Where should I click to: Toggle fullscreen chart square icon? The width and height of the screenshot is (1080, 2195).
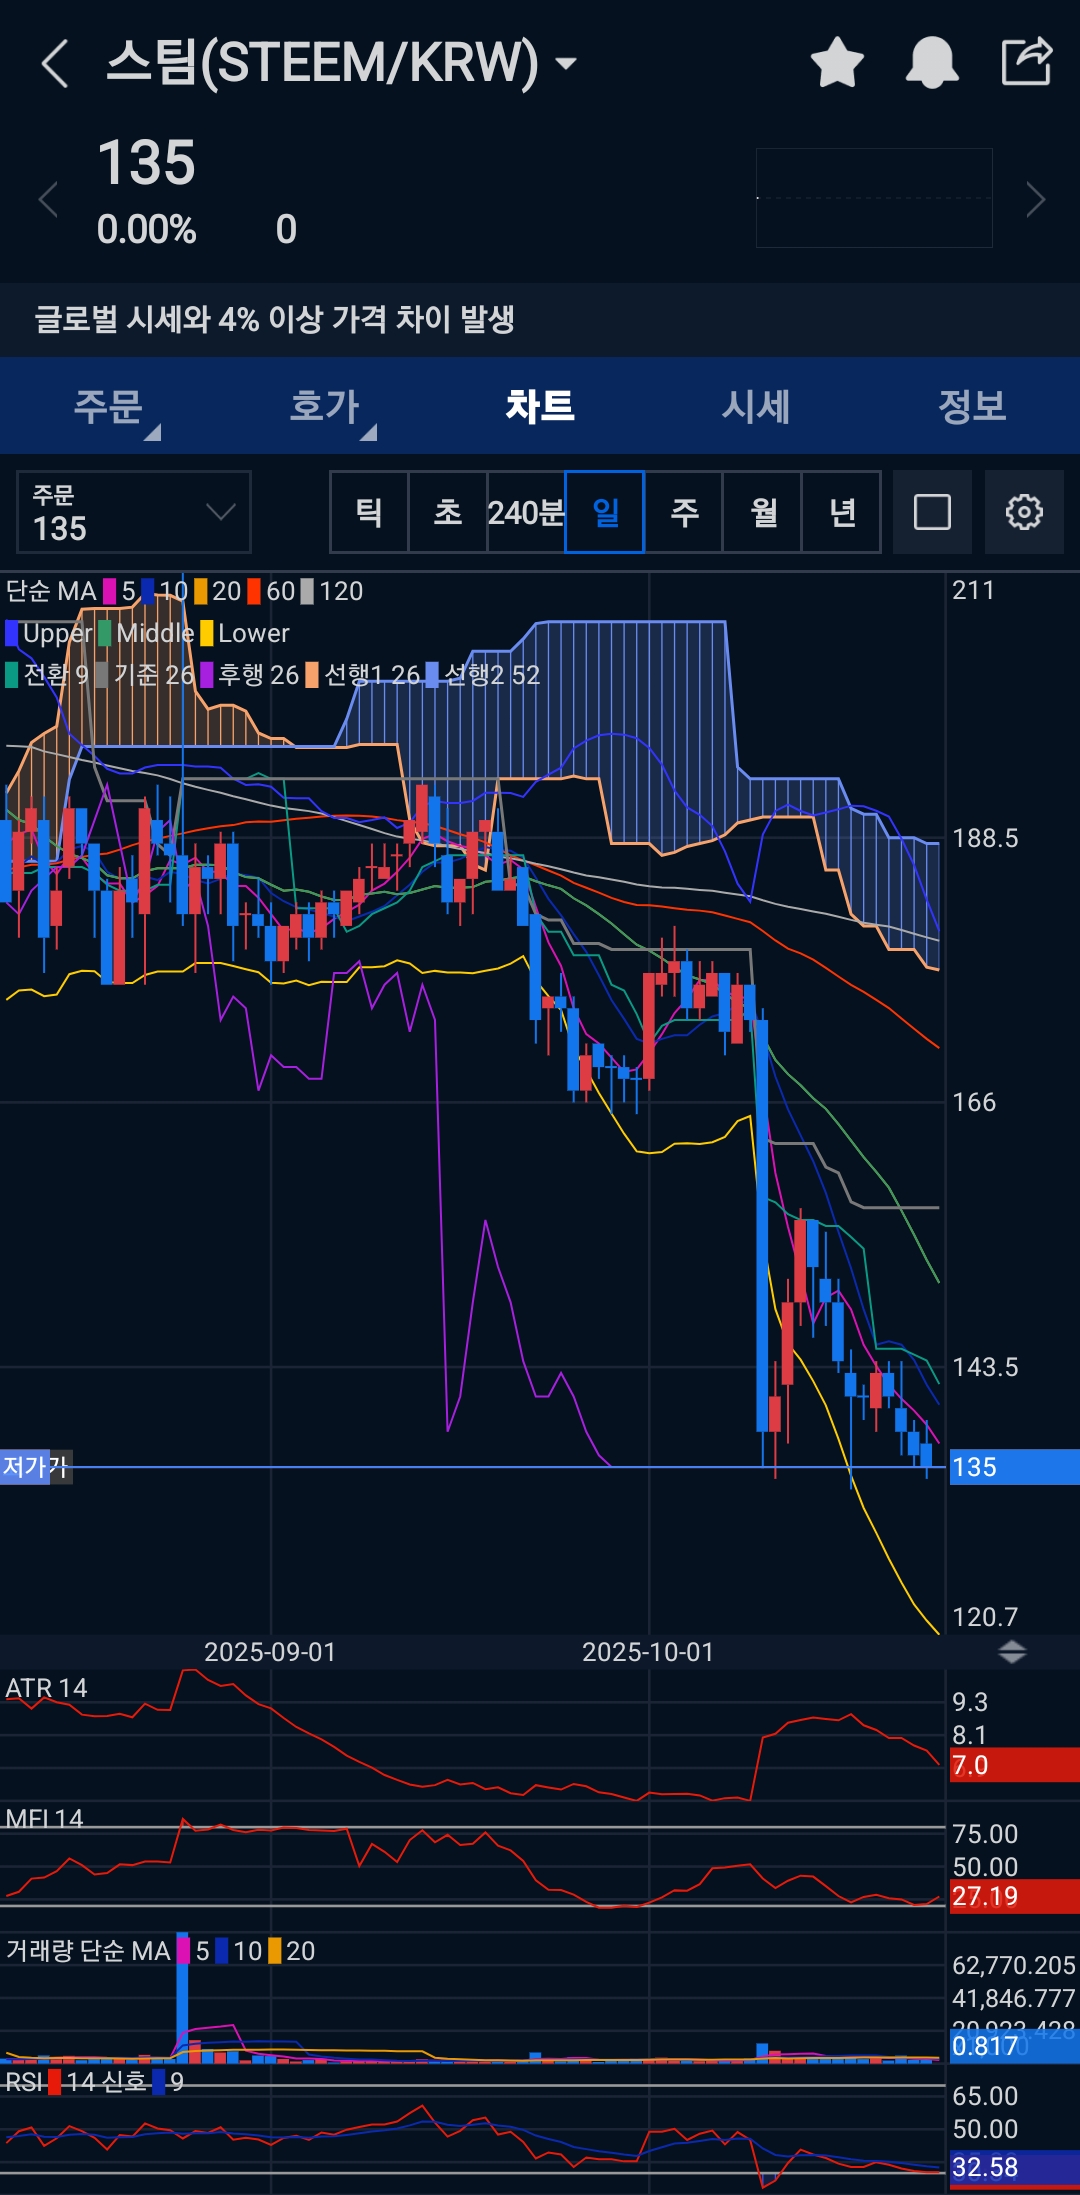pyautogui.click(x=932, y=512)
